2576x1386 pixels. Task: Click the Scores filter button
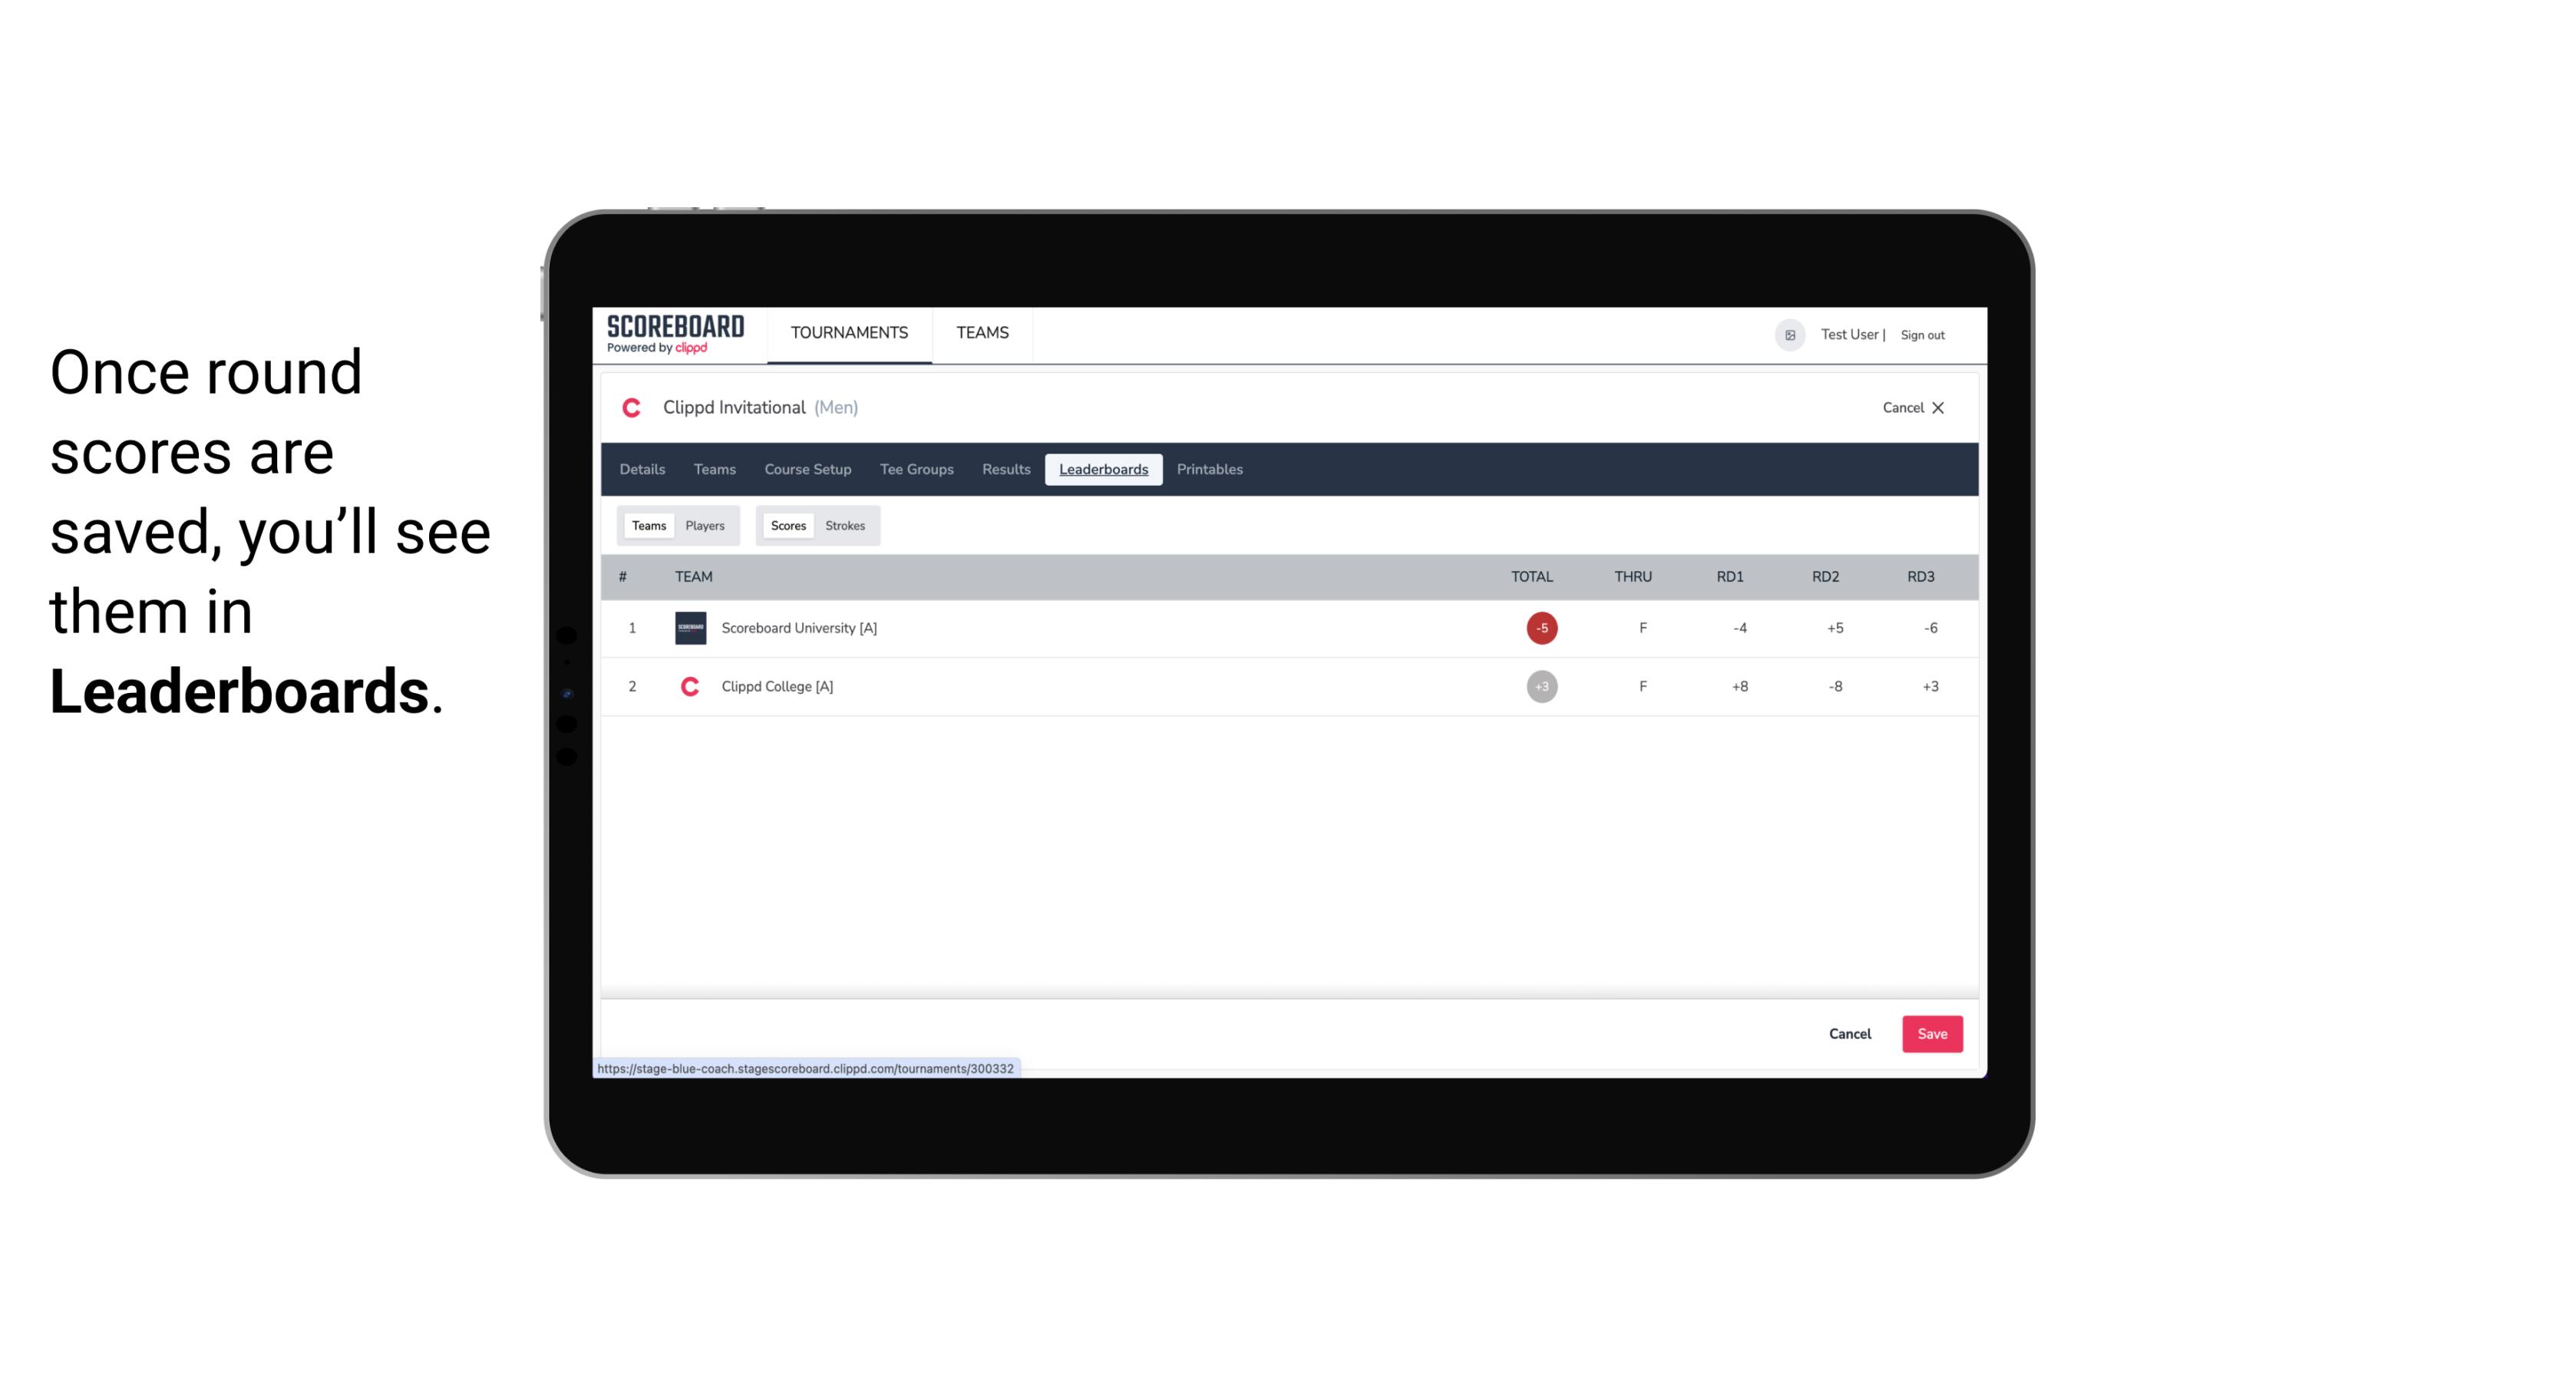click(787, 524)
